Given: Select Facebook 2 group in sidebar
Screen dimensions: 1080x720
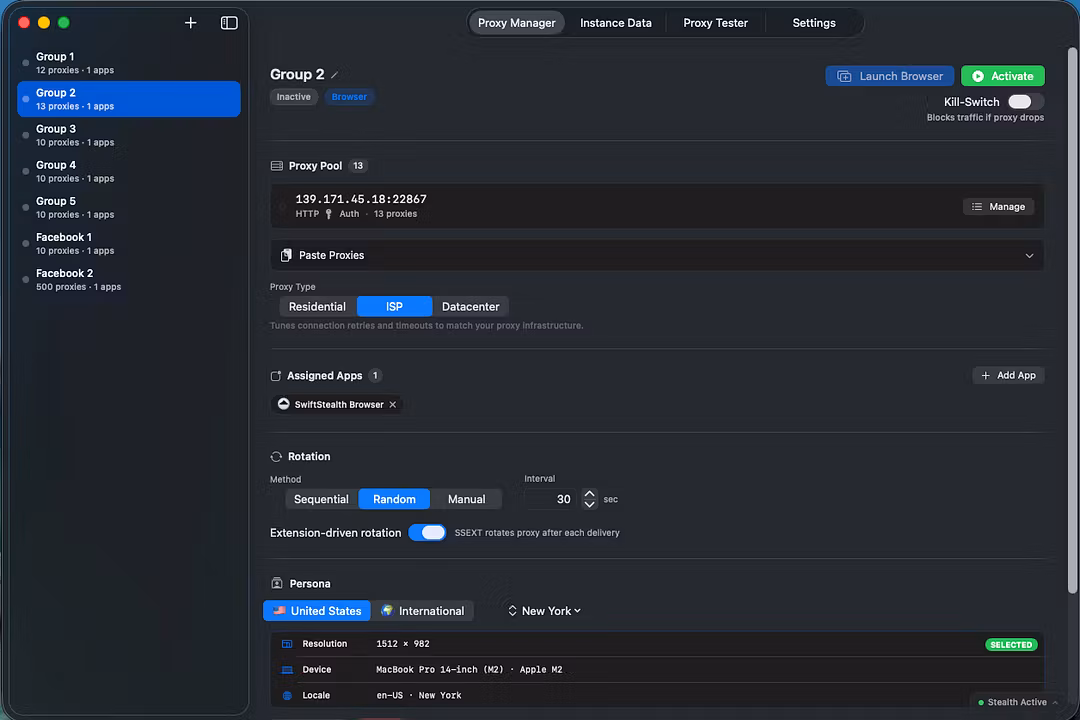Looking at the screenshot, I should tap(129, 280).
